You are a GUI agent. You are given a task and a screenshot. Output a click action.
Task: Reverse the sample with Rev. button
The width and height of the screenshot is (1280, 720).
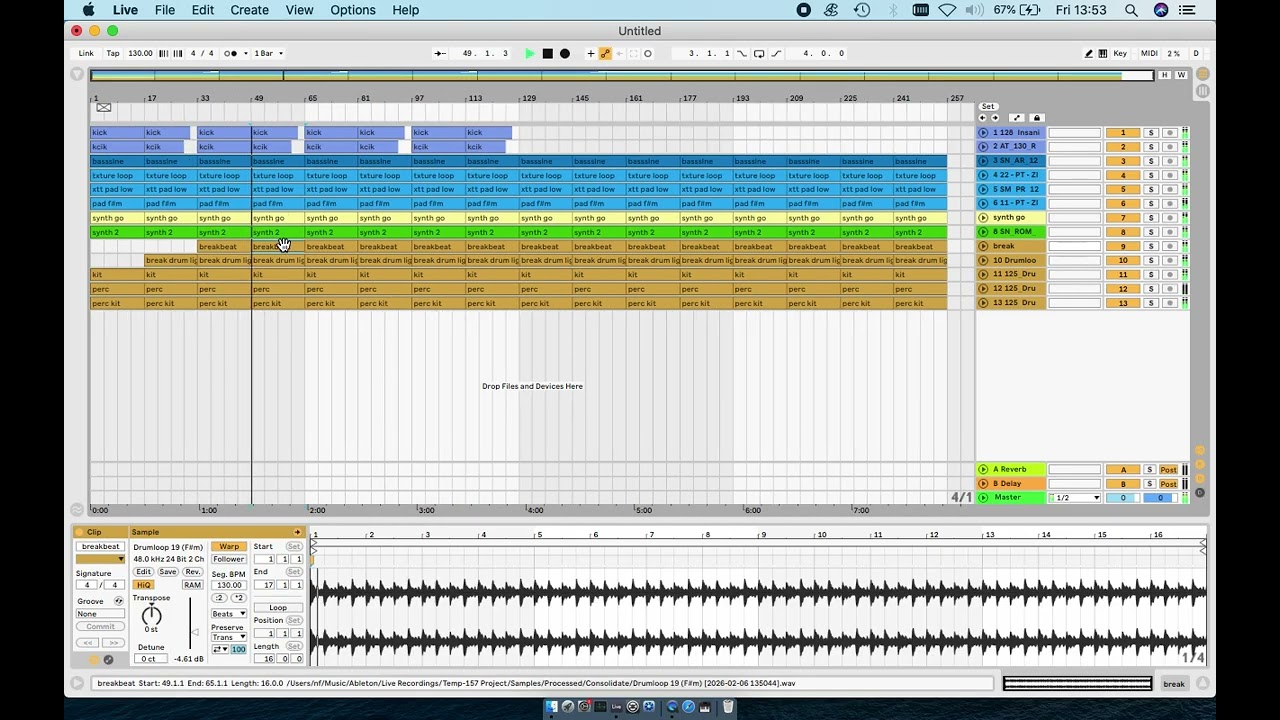(192, 572)
